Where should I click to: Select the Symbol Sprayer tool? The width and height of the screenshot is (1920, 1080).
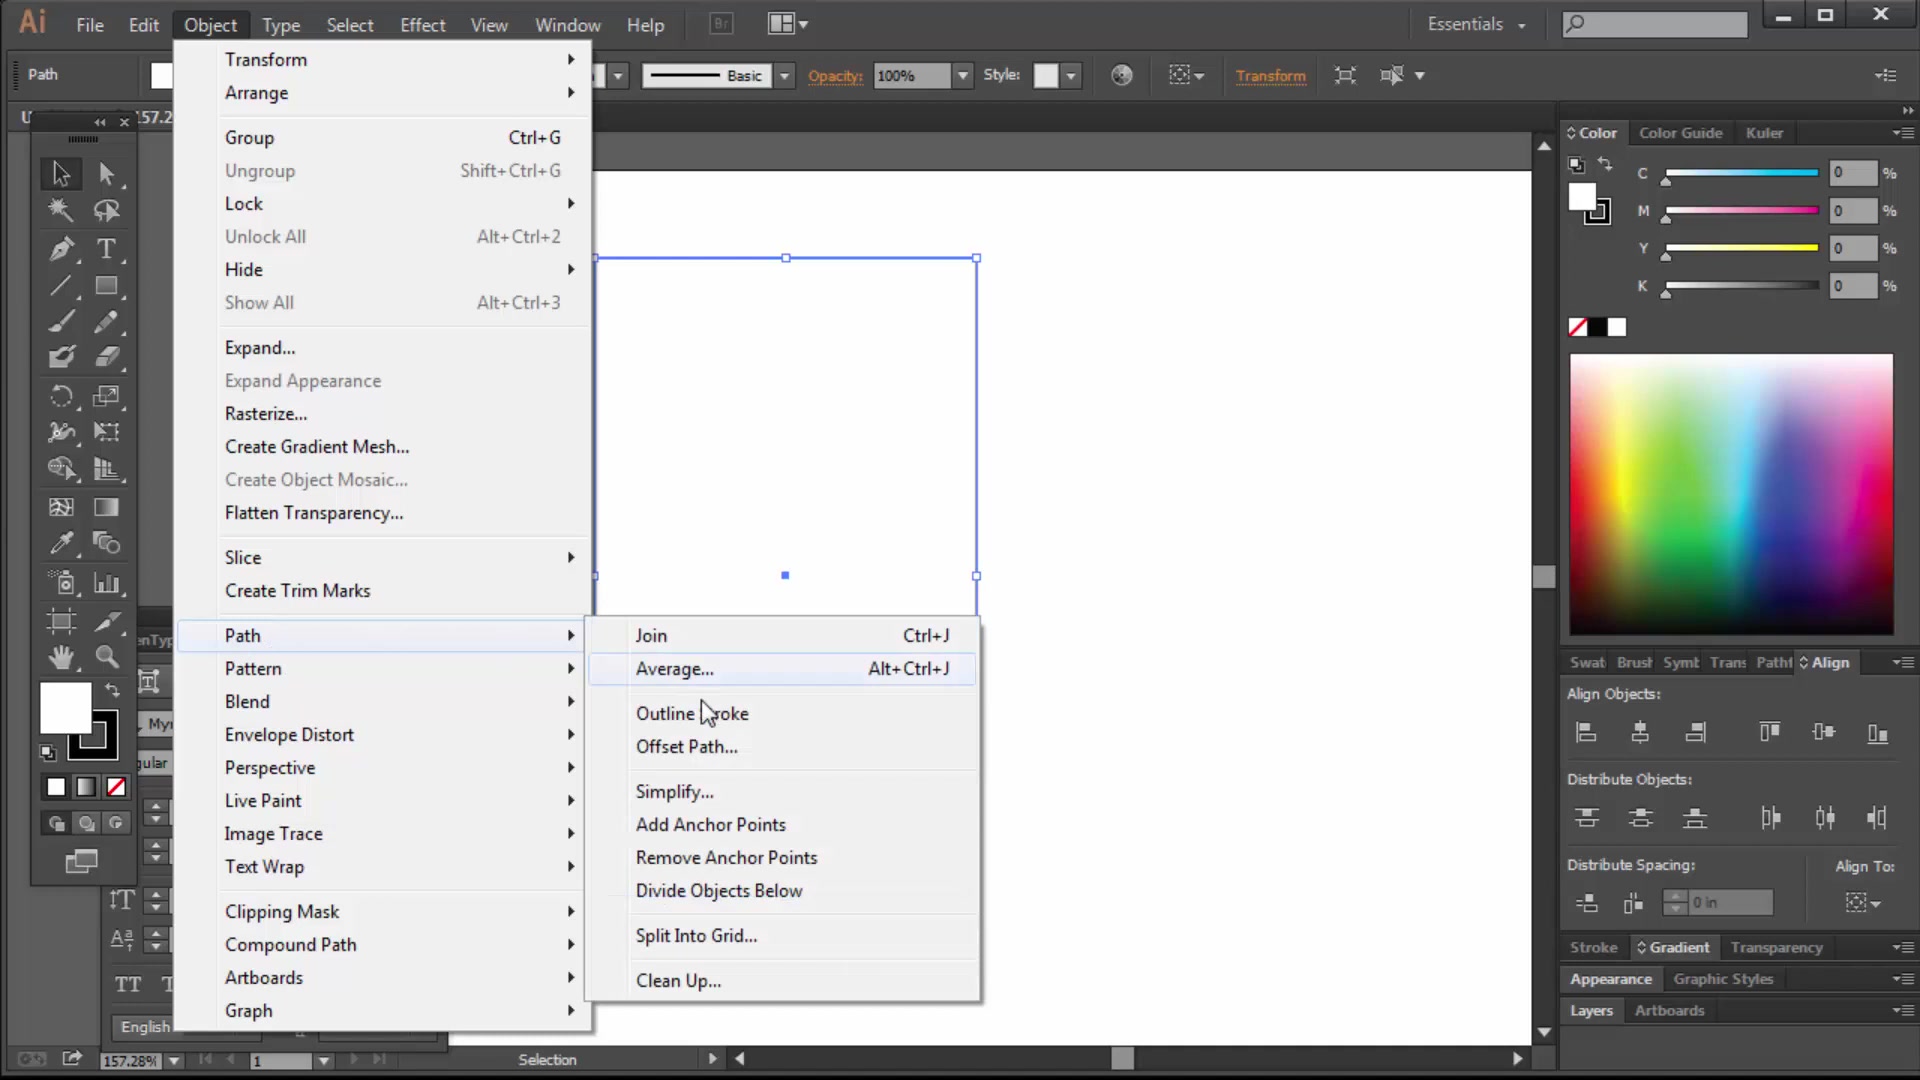pyautogui.click(x=60, y=583)
